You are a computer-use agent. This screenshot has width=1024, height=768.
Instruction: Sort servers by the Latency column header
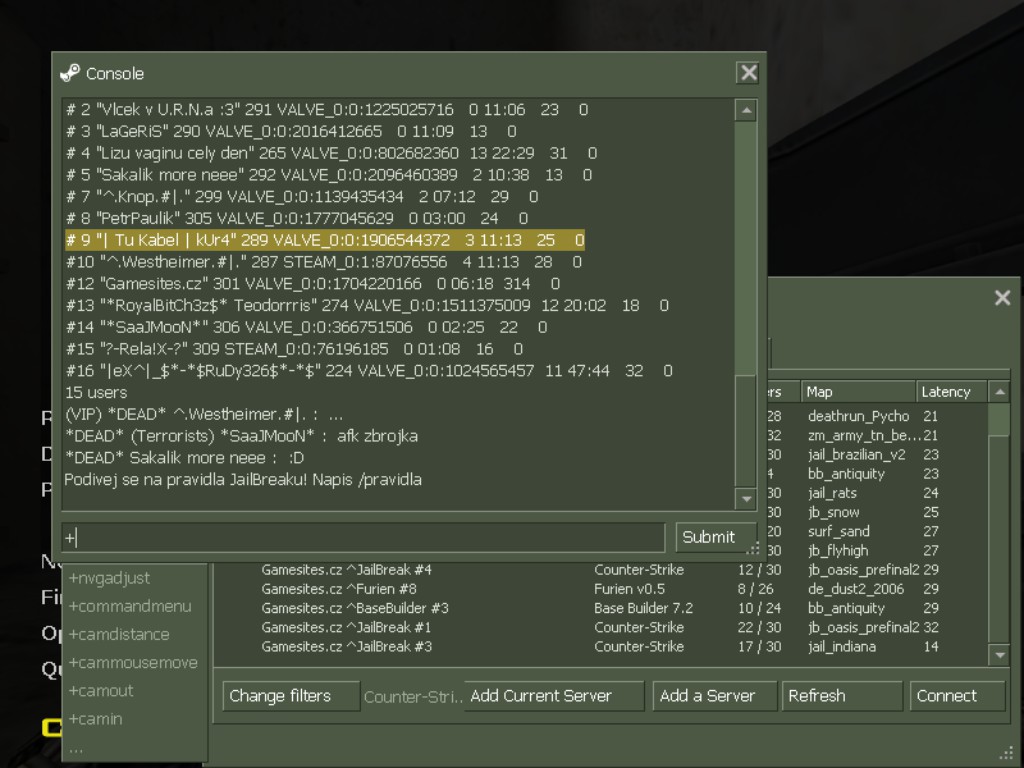point(952,392)
